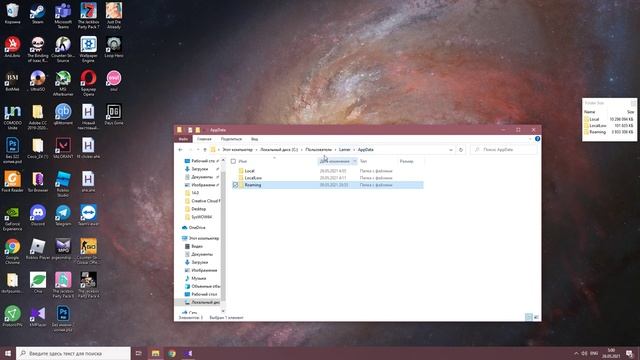Open GeForce Experience shortcut
This screenshot has height=360, width=640.
[13, 218]
